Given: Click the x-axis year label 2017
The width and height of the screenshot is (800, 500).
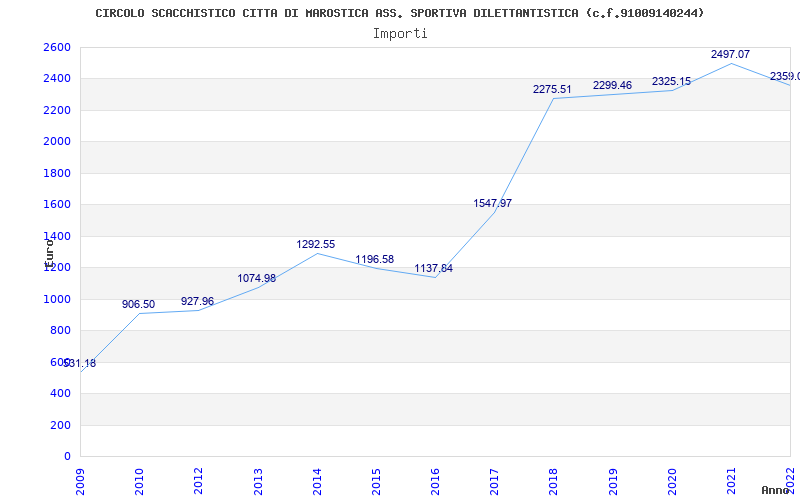Looking at the screenshot, I should pyautogui.click(x=494, y=482).
